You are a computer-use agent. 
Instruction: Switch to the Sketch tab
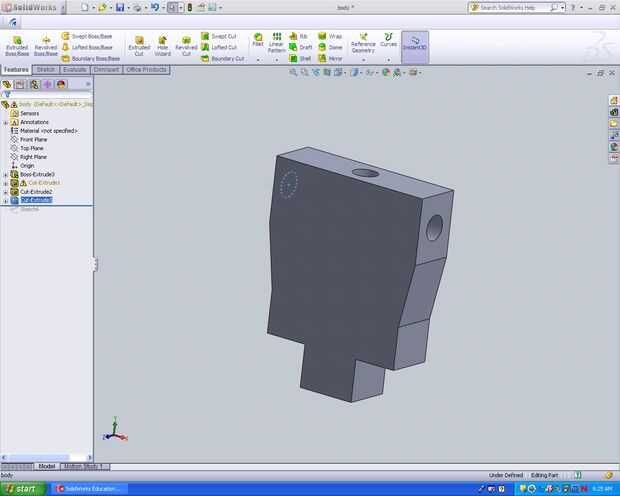46,70
